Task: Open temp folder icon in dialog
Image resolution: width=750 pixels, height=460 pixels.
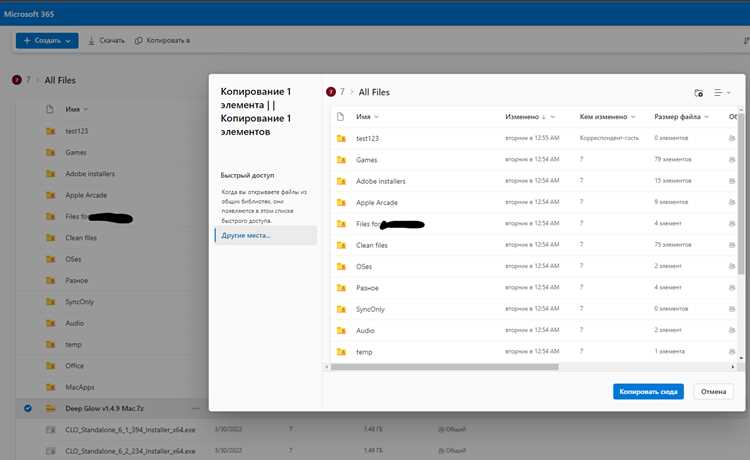Action: (341, 351)
